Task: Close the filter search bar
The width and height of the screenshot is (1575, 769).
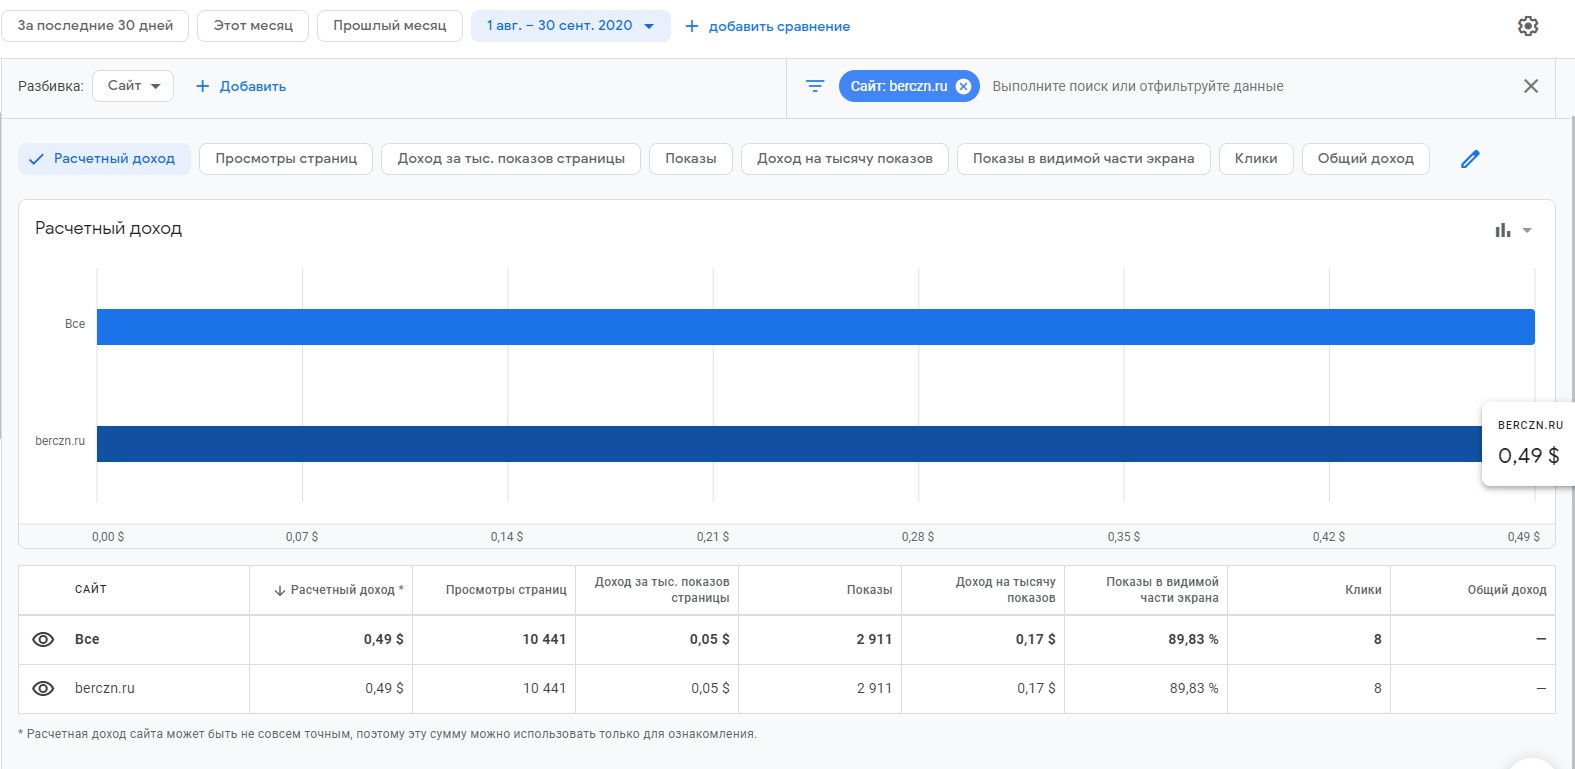Action: click(1530, 86)
